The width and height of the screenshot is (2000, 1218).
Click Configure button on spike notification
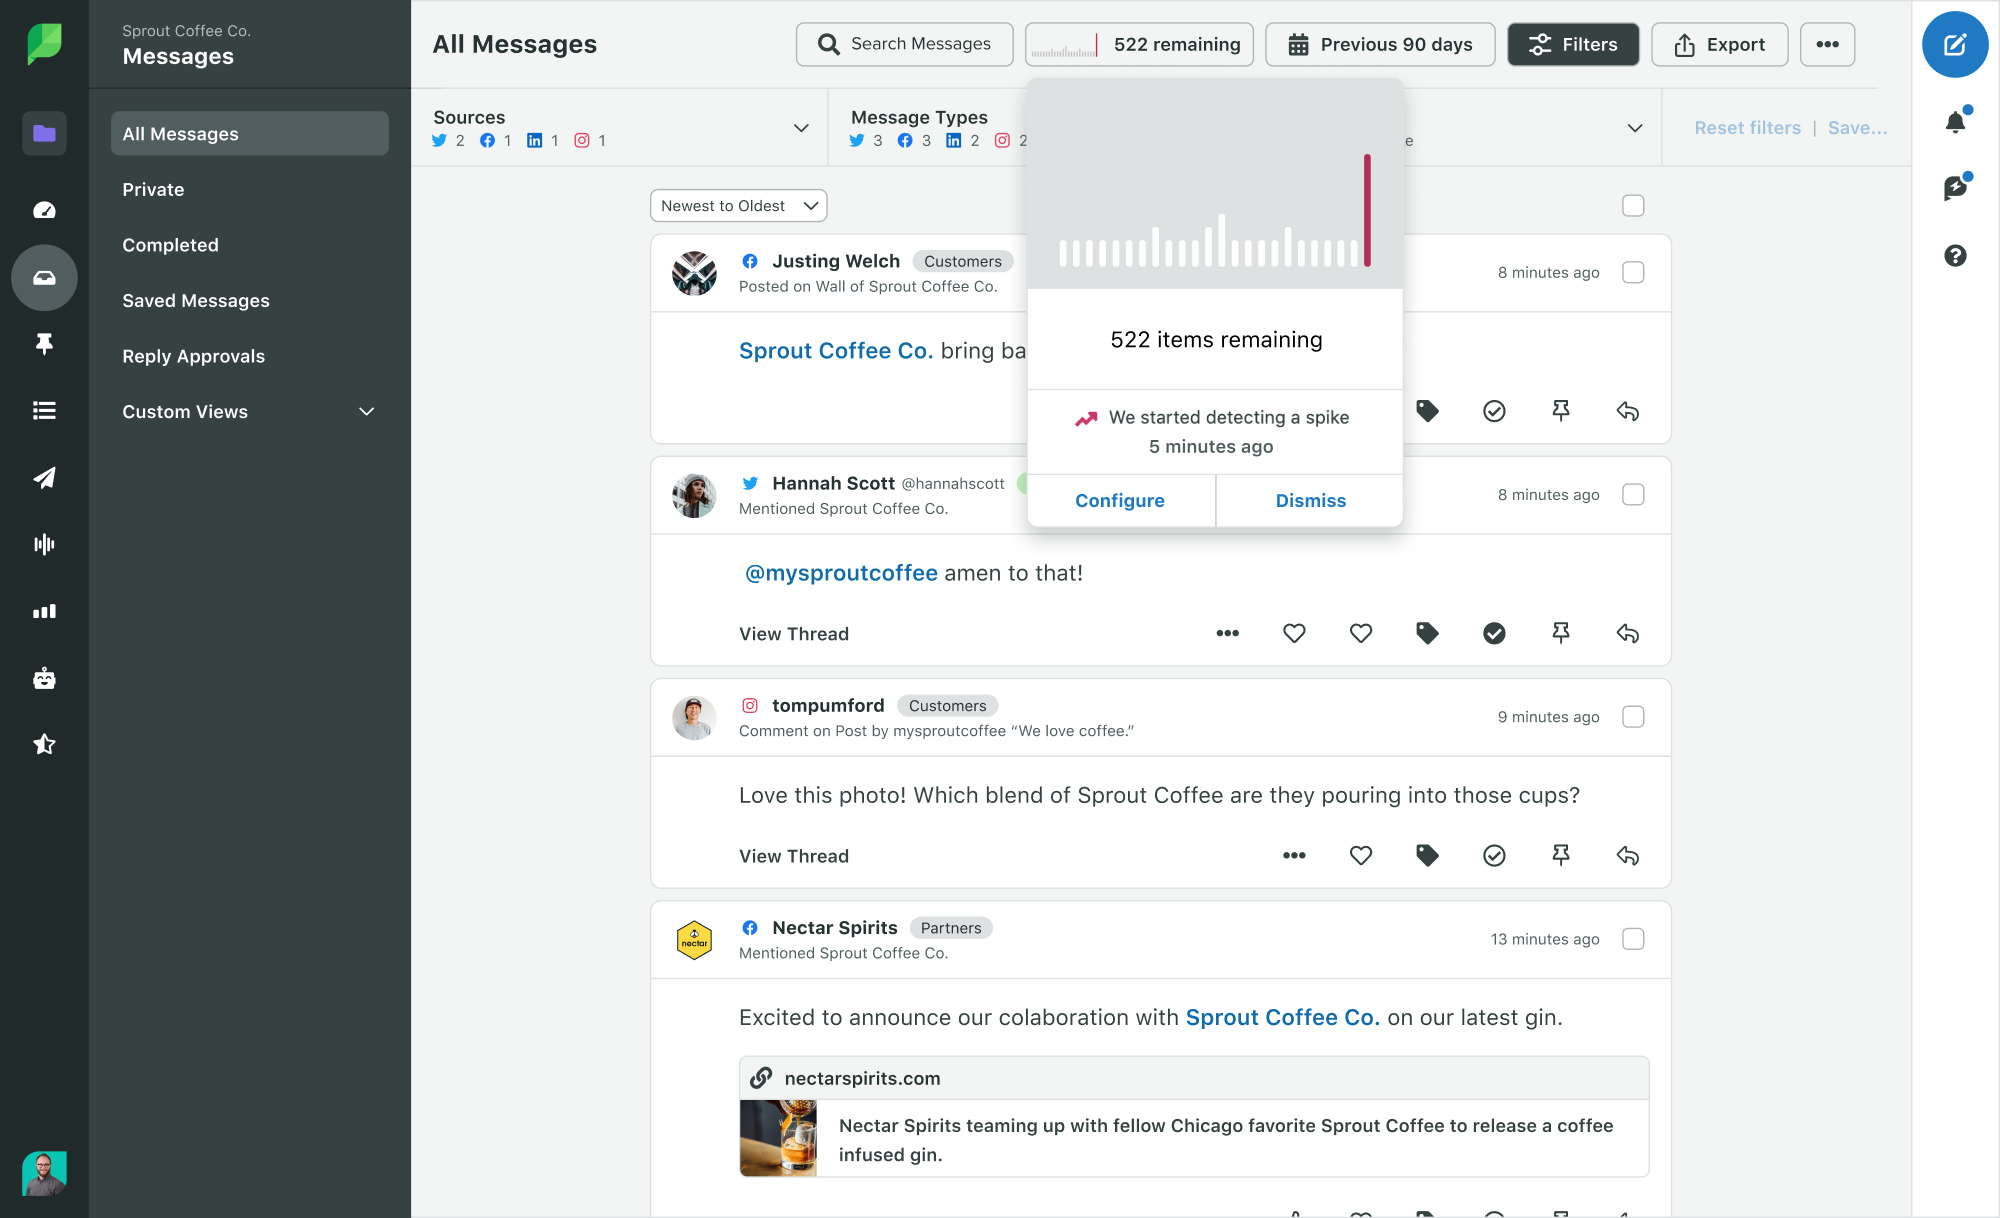tap(1120, 500)
